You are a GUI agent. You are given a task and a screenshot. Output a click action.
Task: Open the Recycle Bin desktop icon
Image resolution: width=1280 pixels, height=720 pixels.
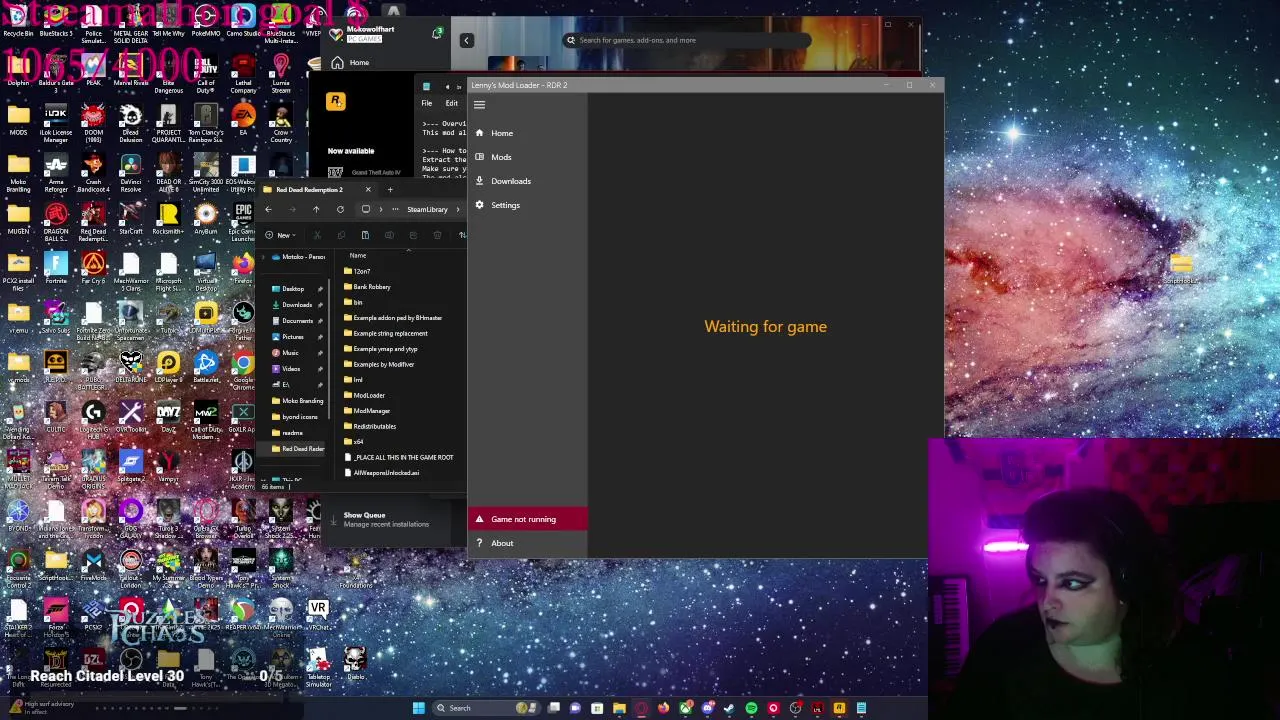[x=18, y=22]
